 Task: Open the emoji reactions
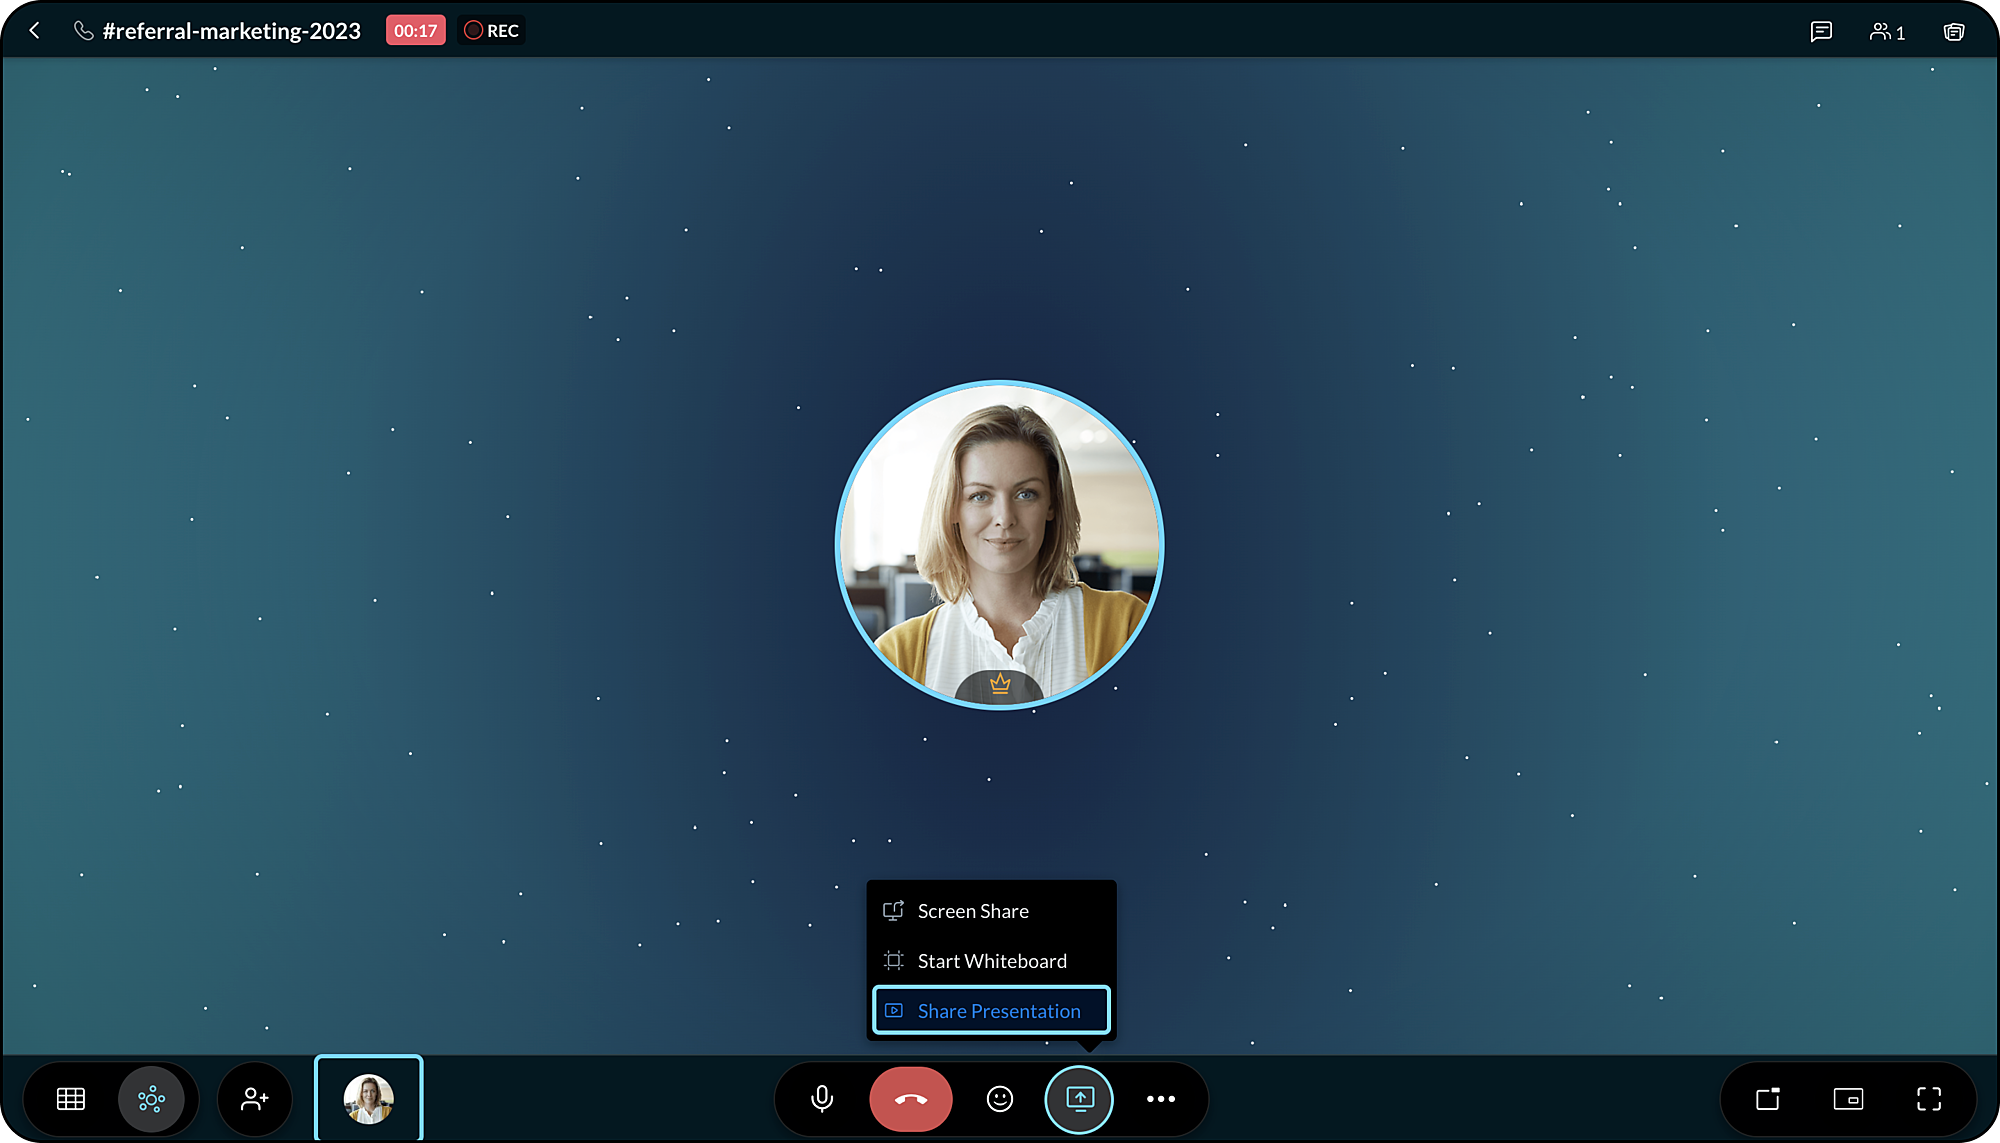tap(1000, 1099)
